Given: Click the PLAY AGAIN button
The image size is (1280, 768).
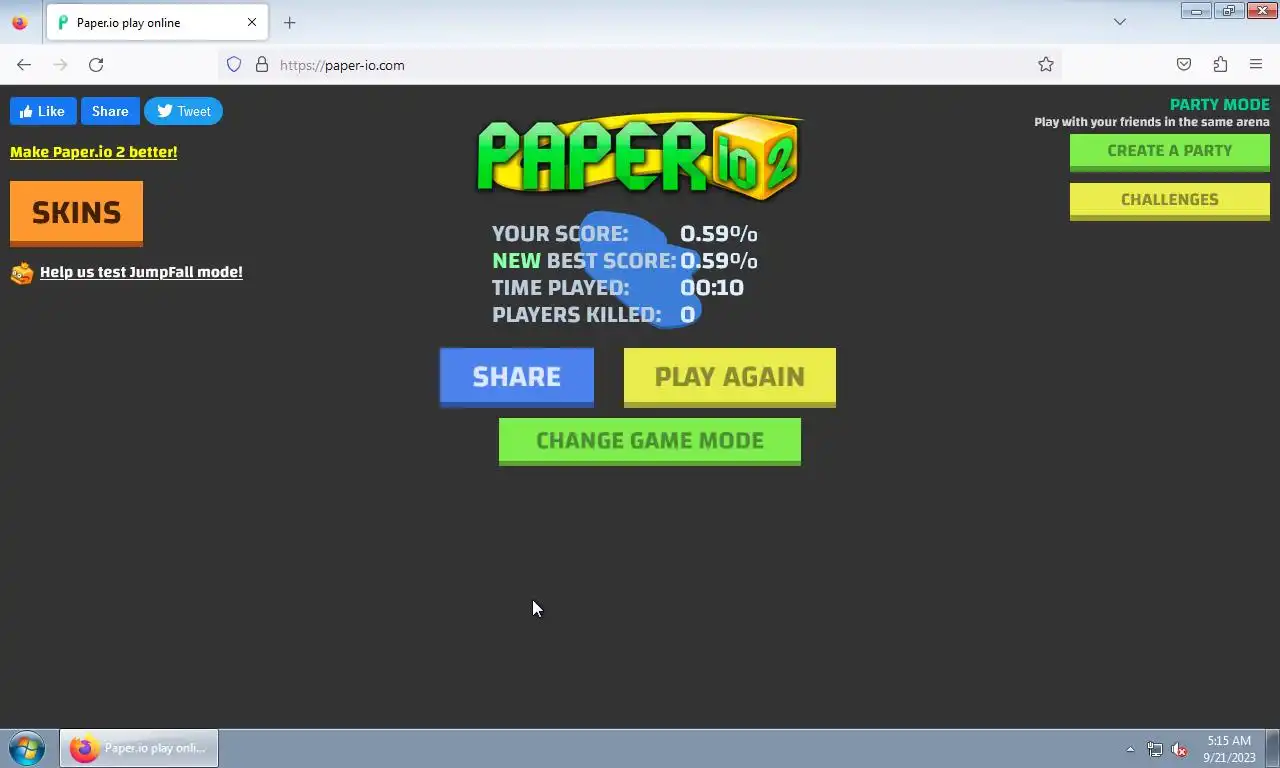Looking at the screenshot, I should pos(730,377).
